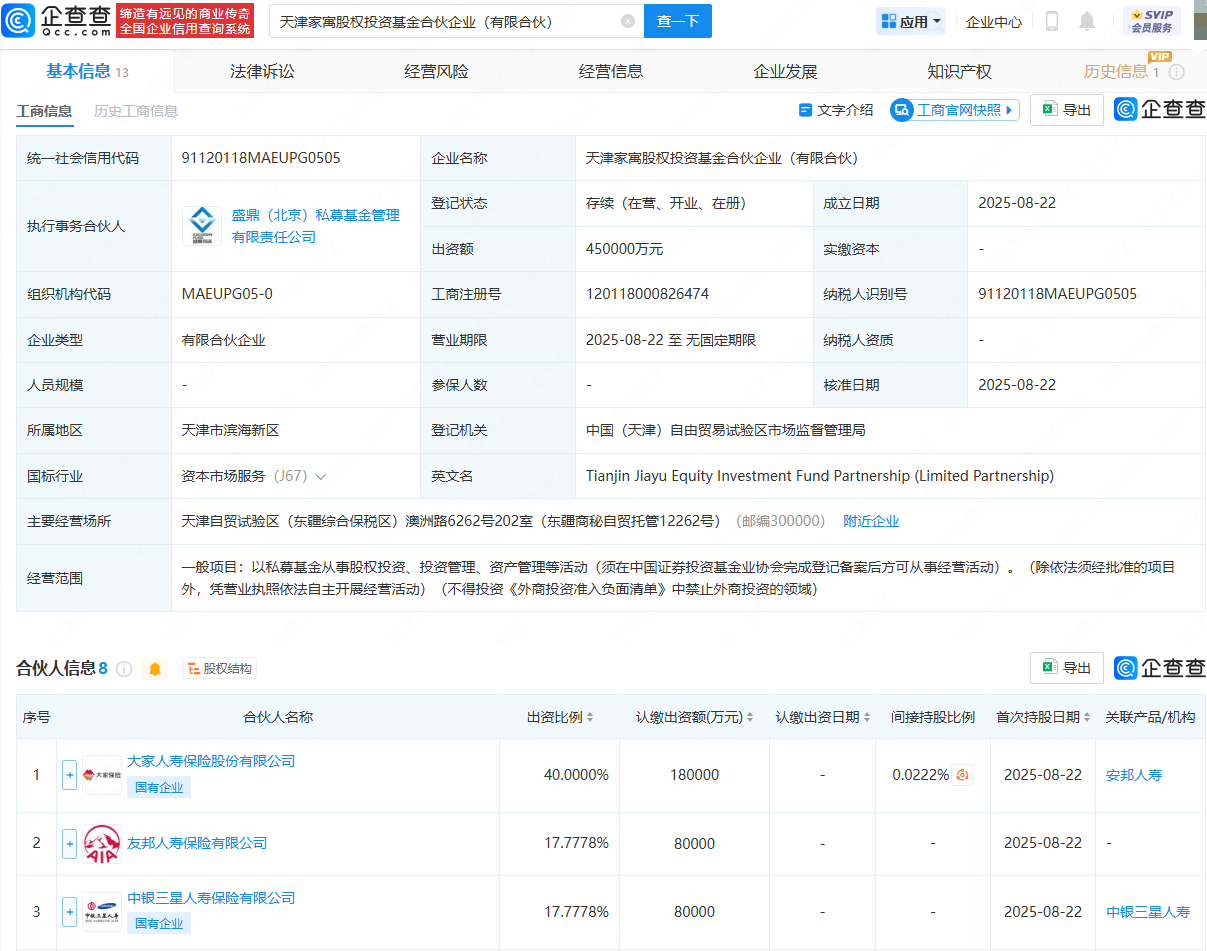Switch to 知识产权 tab
Viewport: 1207px width, 951px height.
point(959,72)
